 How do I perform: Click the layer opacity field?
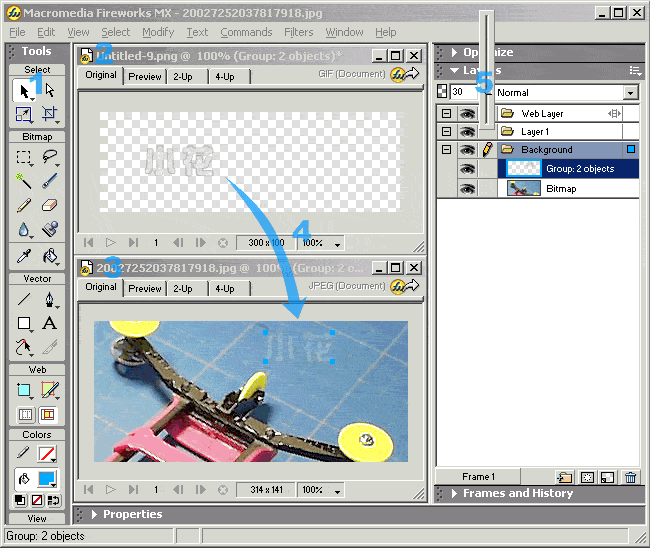(464, 92)
